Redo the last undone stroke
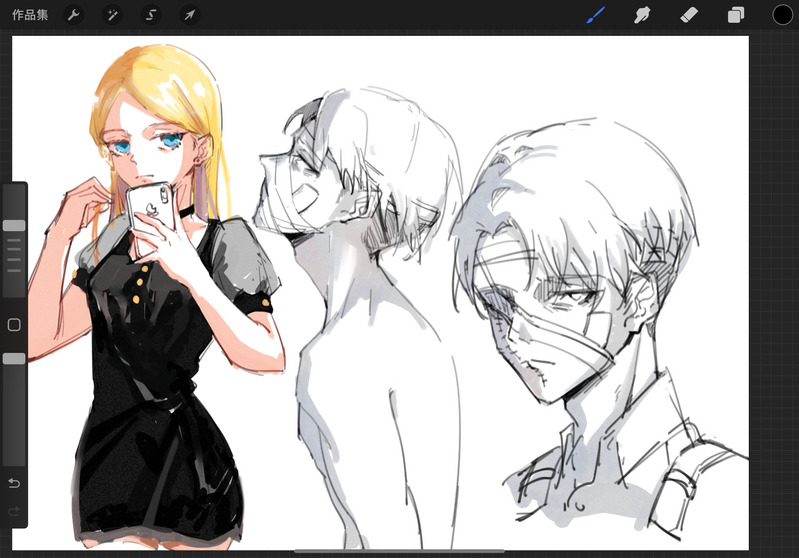This screenshot has height=558, width=799. pyautogui.click(x=14, y=511)
